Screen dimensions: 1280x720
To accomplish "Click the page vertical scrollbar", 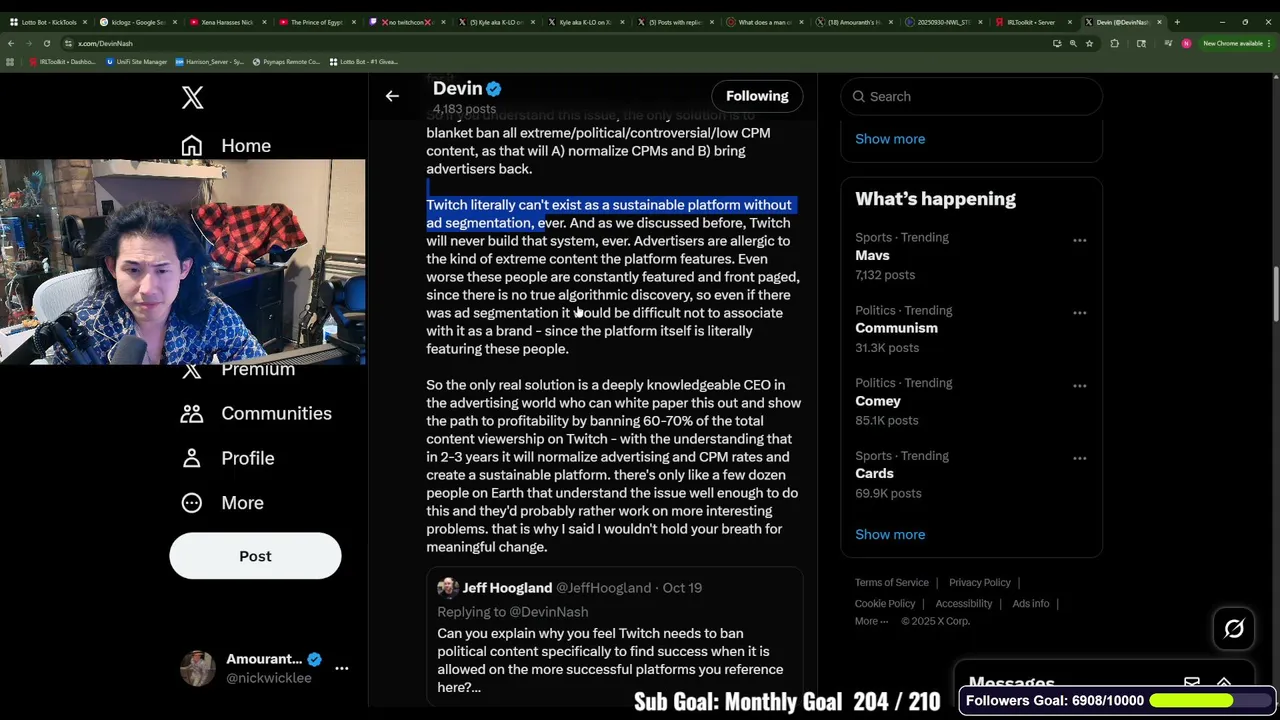I will [1276, 296].
